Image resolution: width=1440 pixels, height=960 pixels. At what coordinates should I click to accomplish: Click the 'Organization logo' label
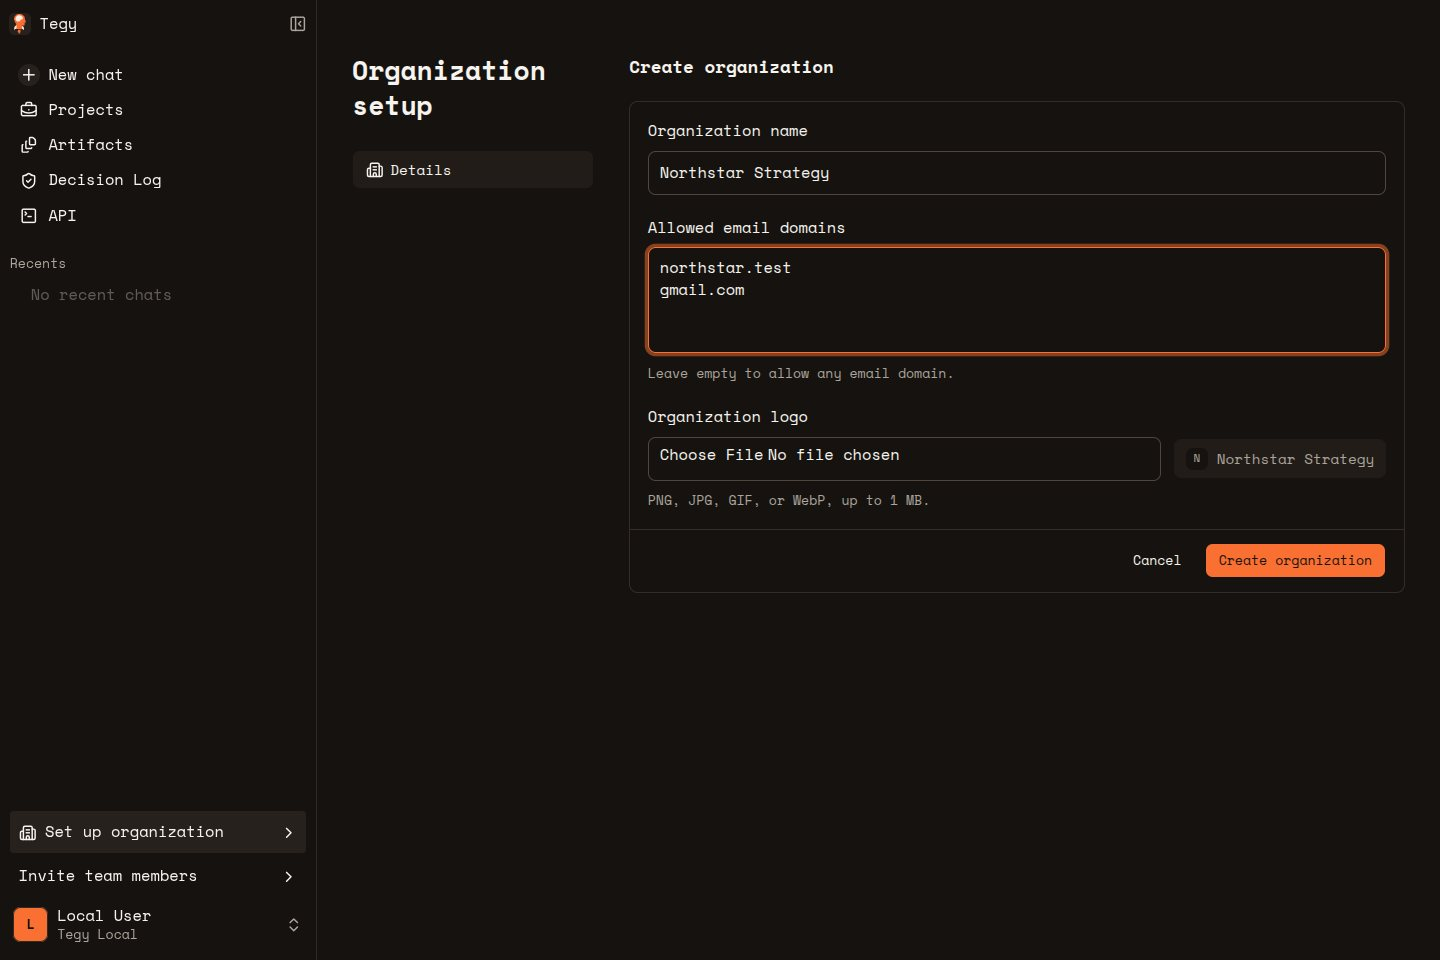(x=727, y=417)
